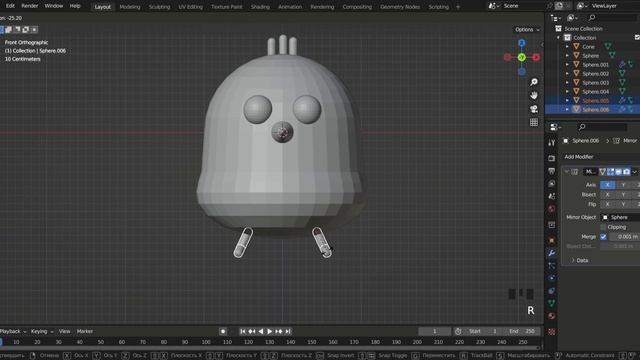
Task: Open the Particles properties tab icon
Action: tap(551, 266)
